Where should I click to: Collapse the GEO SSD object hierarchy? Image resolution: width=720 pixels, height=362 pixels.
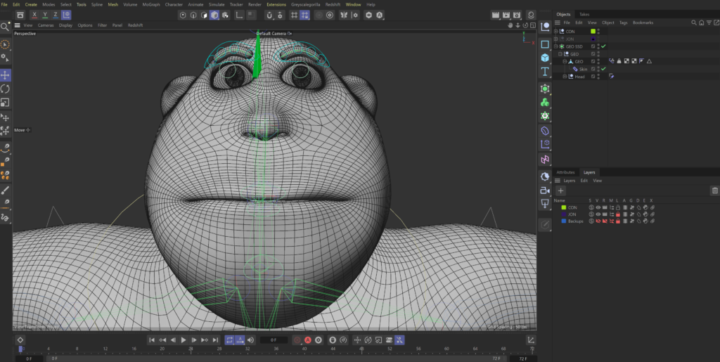(x=556, y=46)
